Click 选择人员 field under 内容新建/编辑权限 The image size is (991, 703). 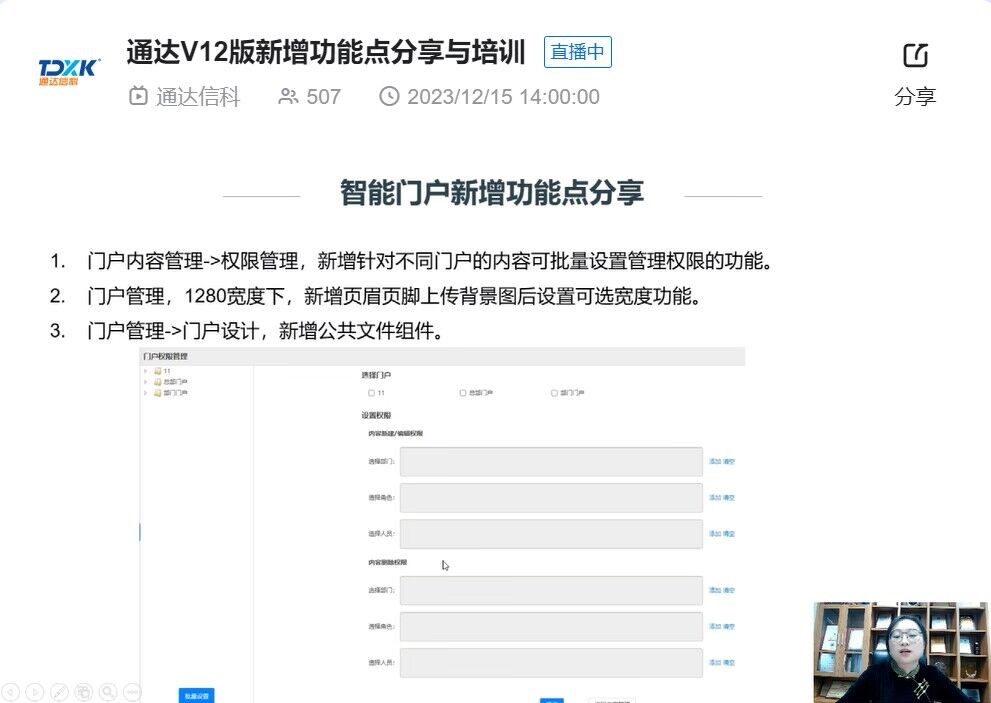551,534
